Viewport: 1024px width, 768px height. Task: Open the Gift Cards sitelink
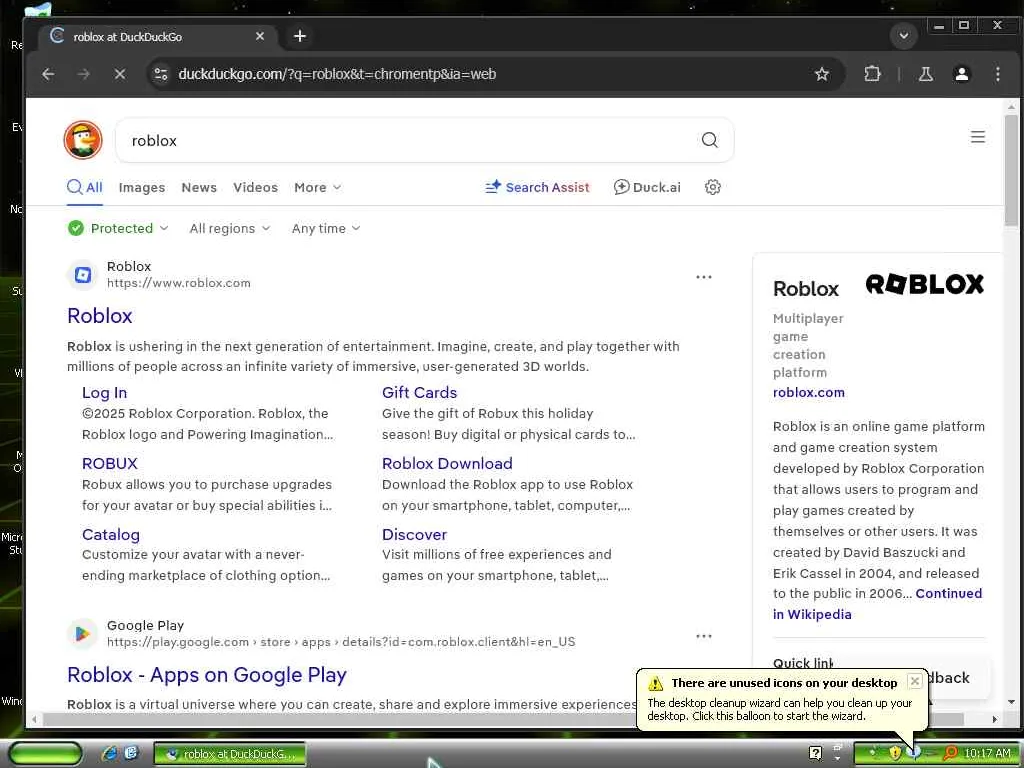tap(419, 392)
